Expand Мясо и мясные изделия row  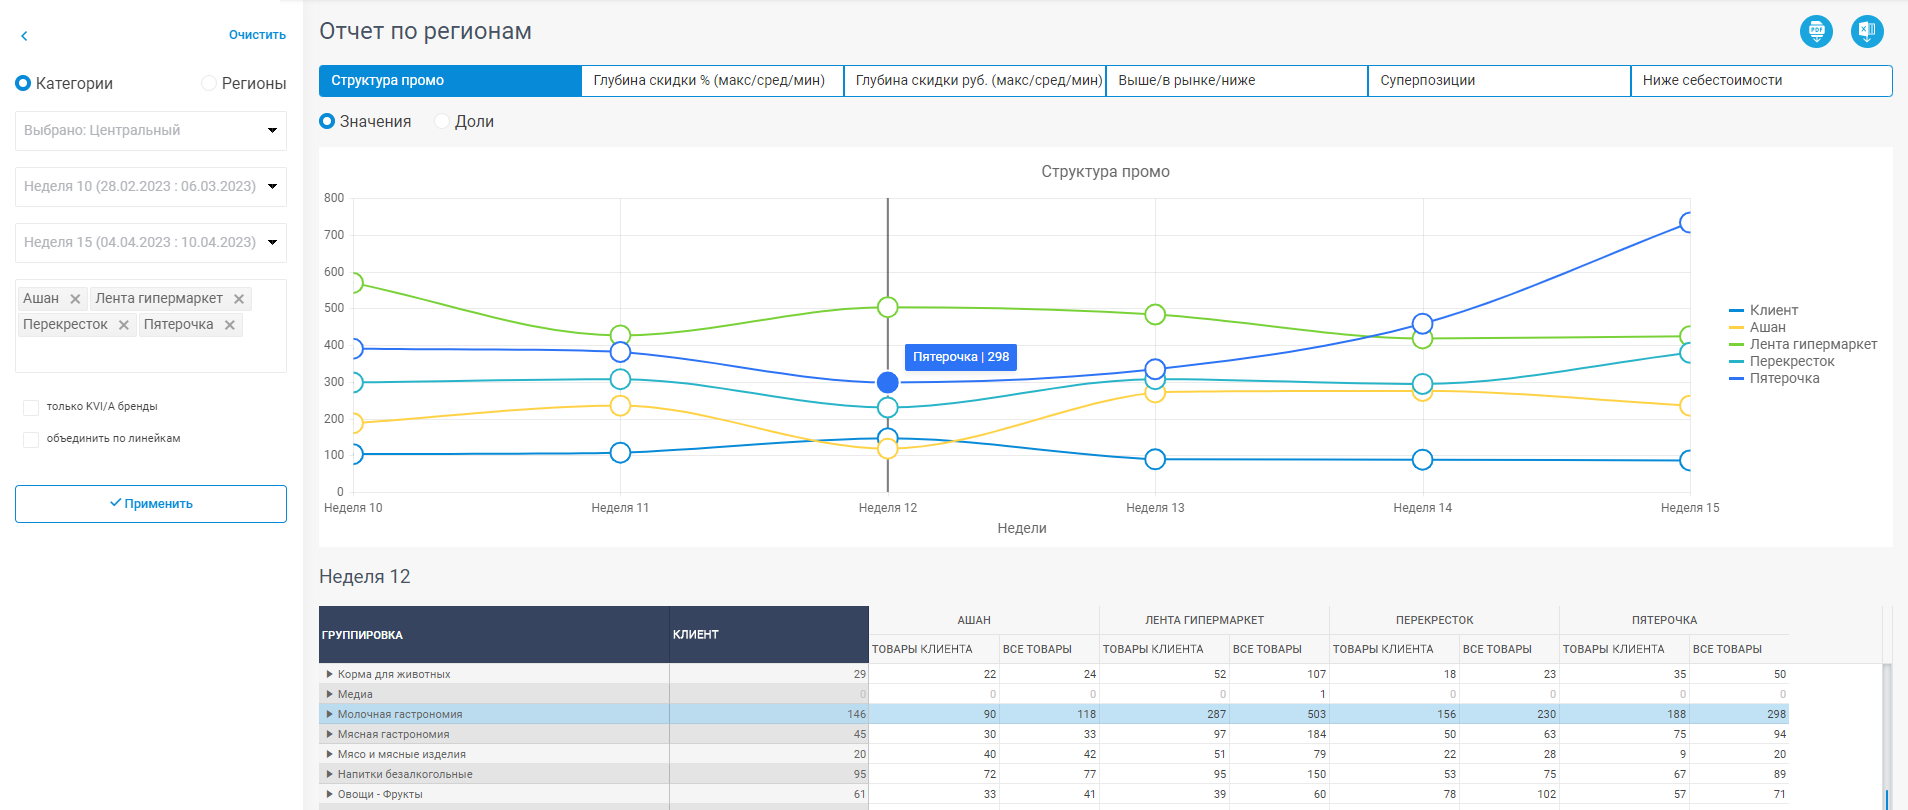[329, 754]
